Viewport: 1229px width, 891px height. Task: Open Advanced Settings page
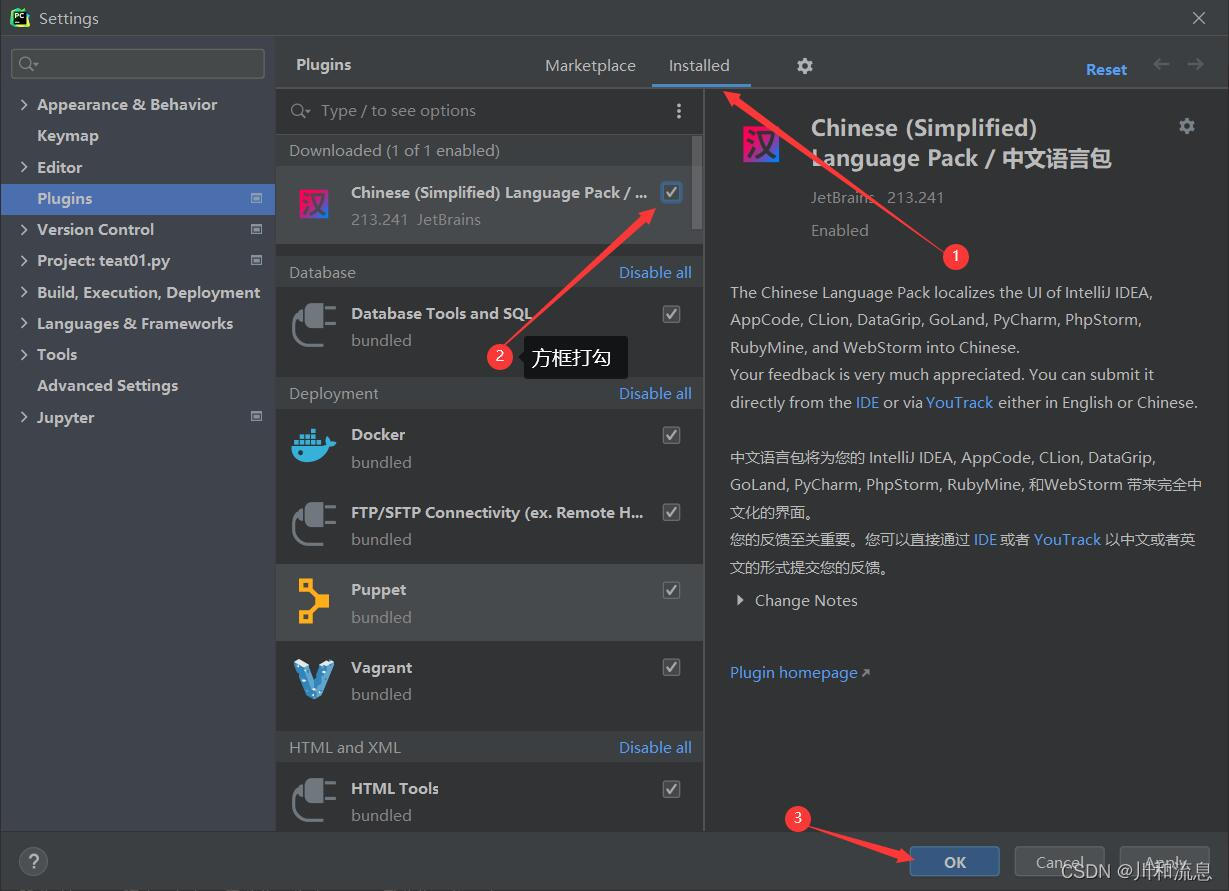pyautogui.click(x=108, y=385)
